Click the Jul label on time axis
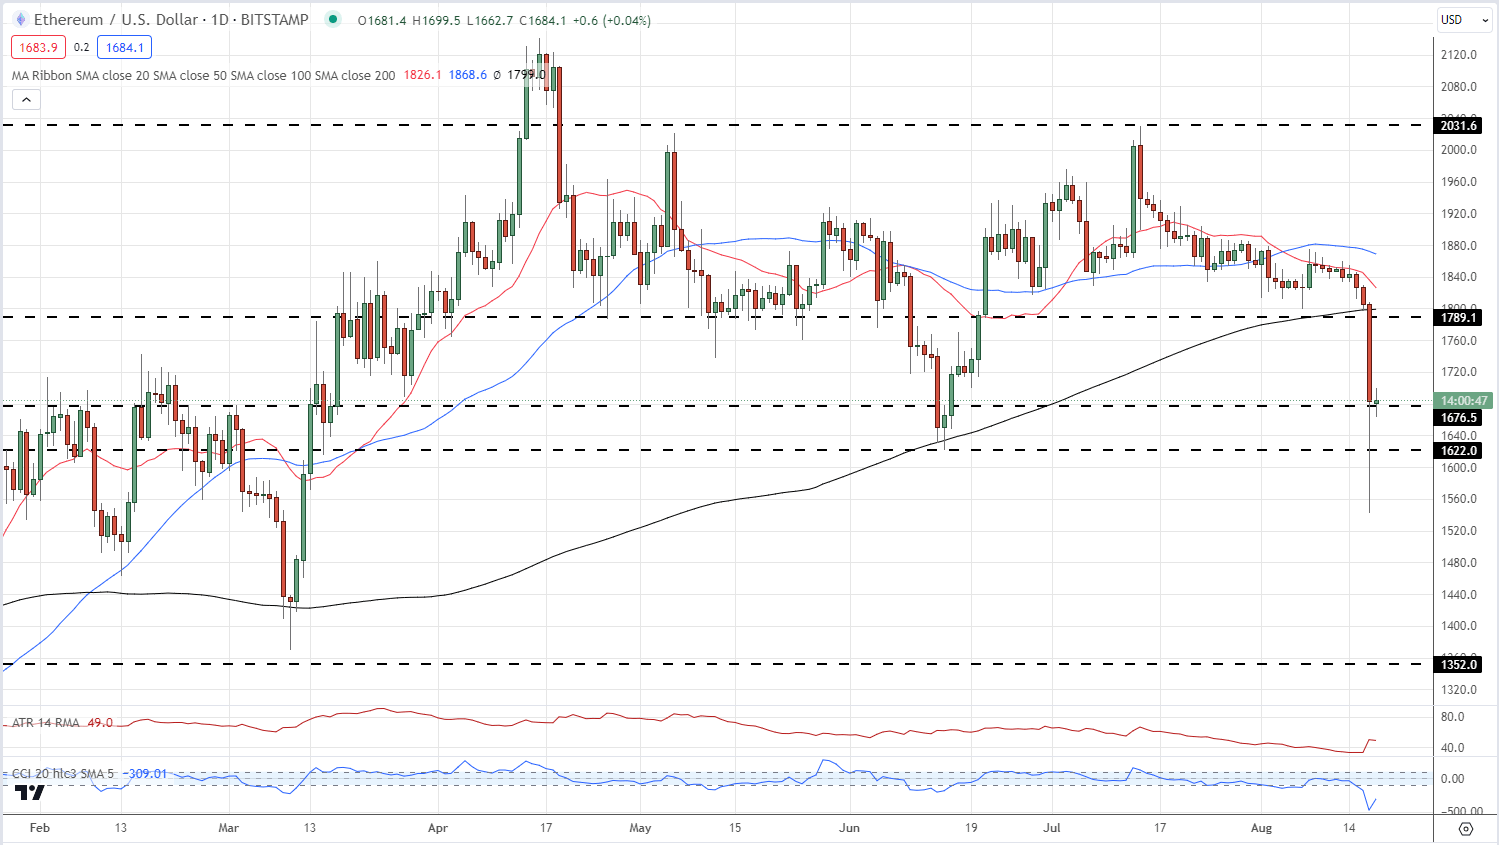Image resolution: width=1499 pixels, height=845 pixels. 1052,828
